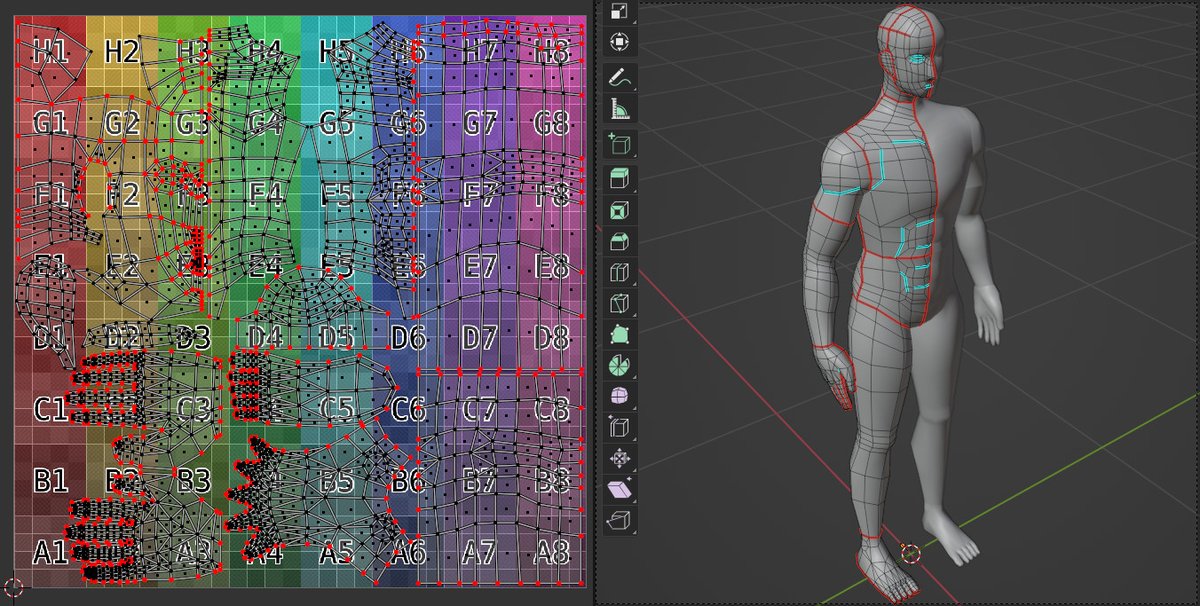Pick the Bevel tool
The height and width of the screenshot is (606, 1200).
620,242
